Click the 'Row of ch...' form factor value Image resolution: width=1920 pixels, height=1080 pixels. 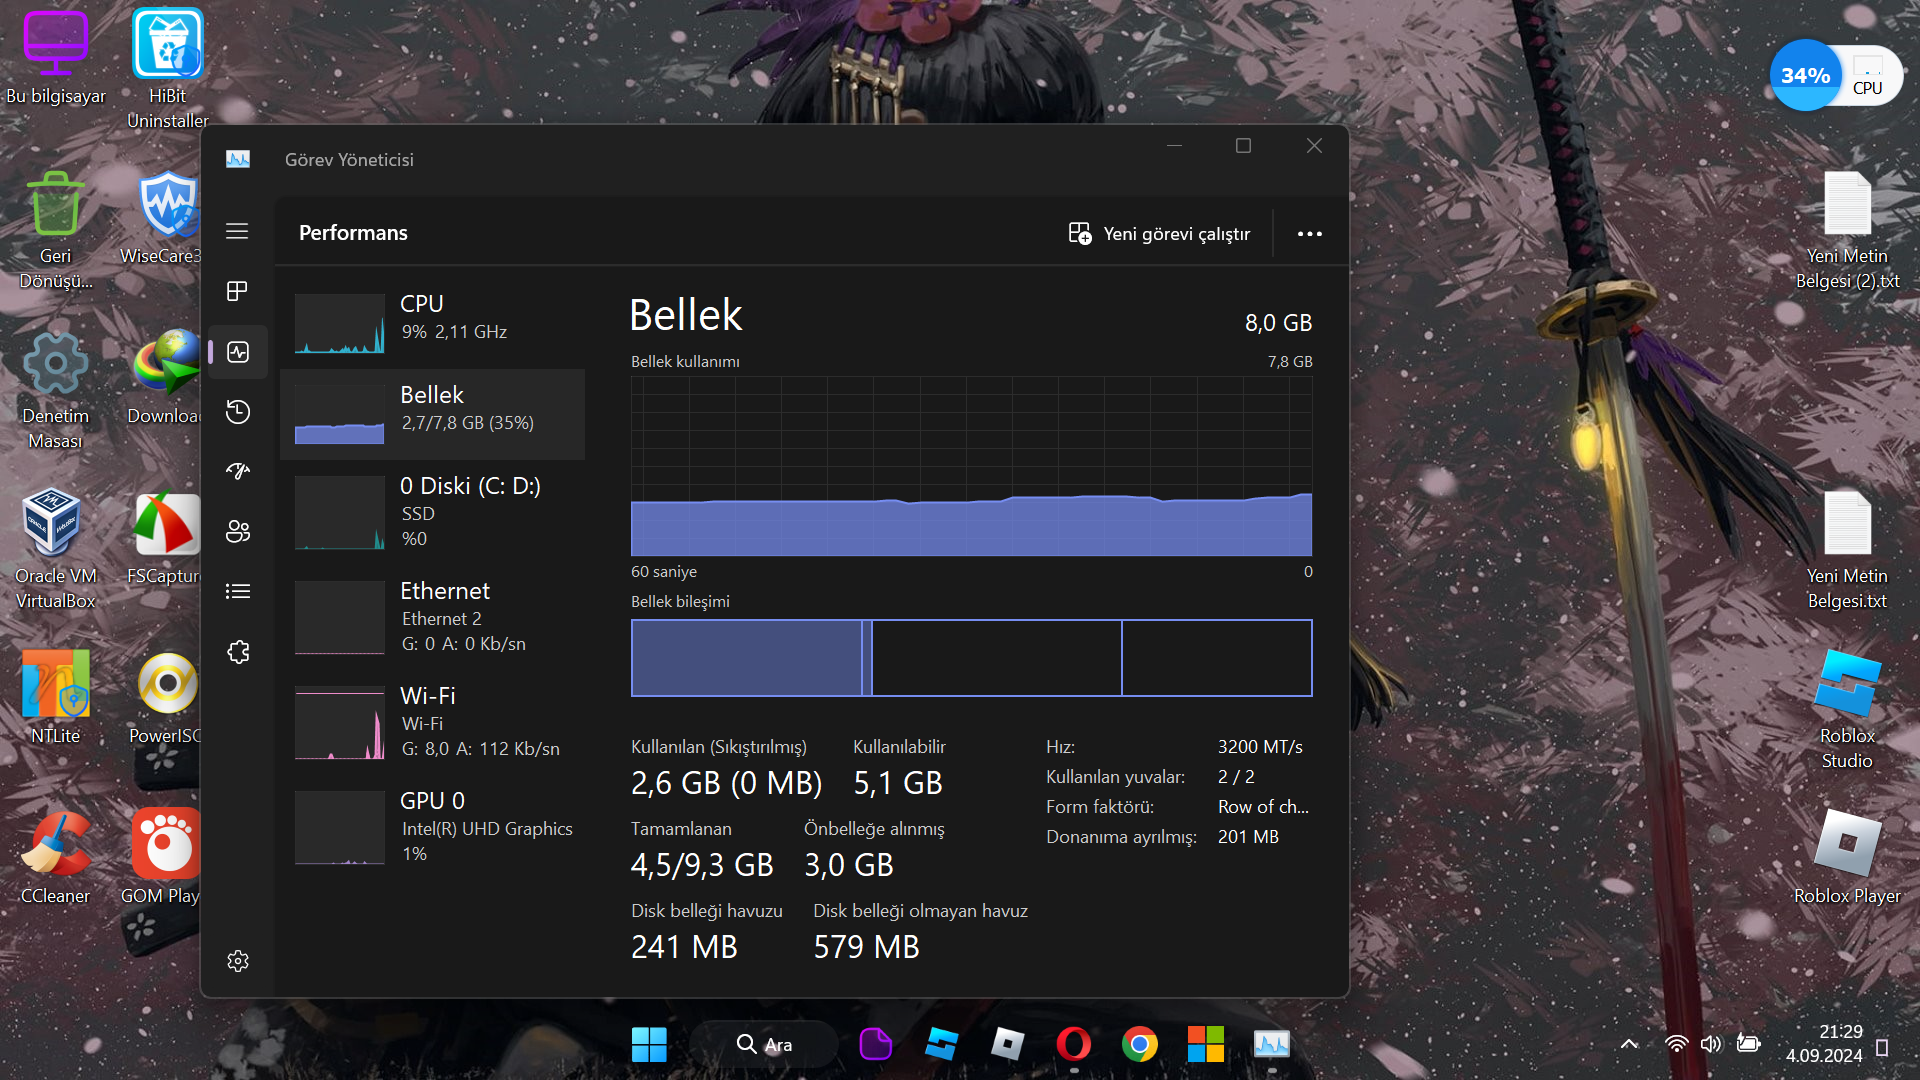[x=1263, y=807]
